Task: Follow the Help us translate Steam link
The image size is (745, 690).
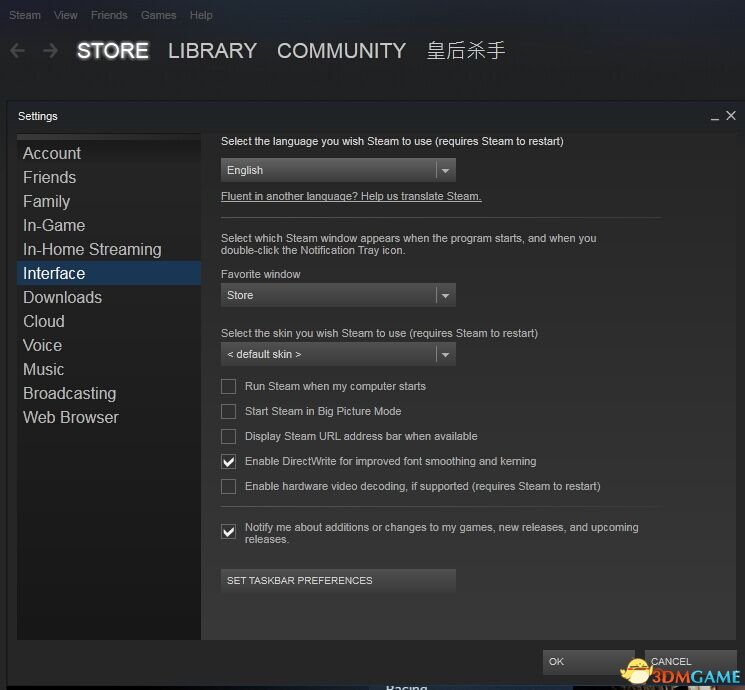Action: coord(351,197)
